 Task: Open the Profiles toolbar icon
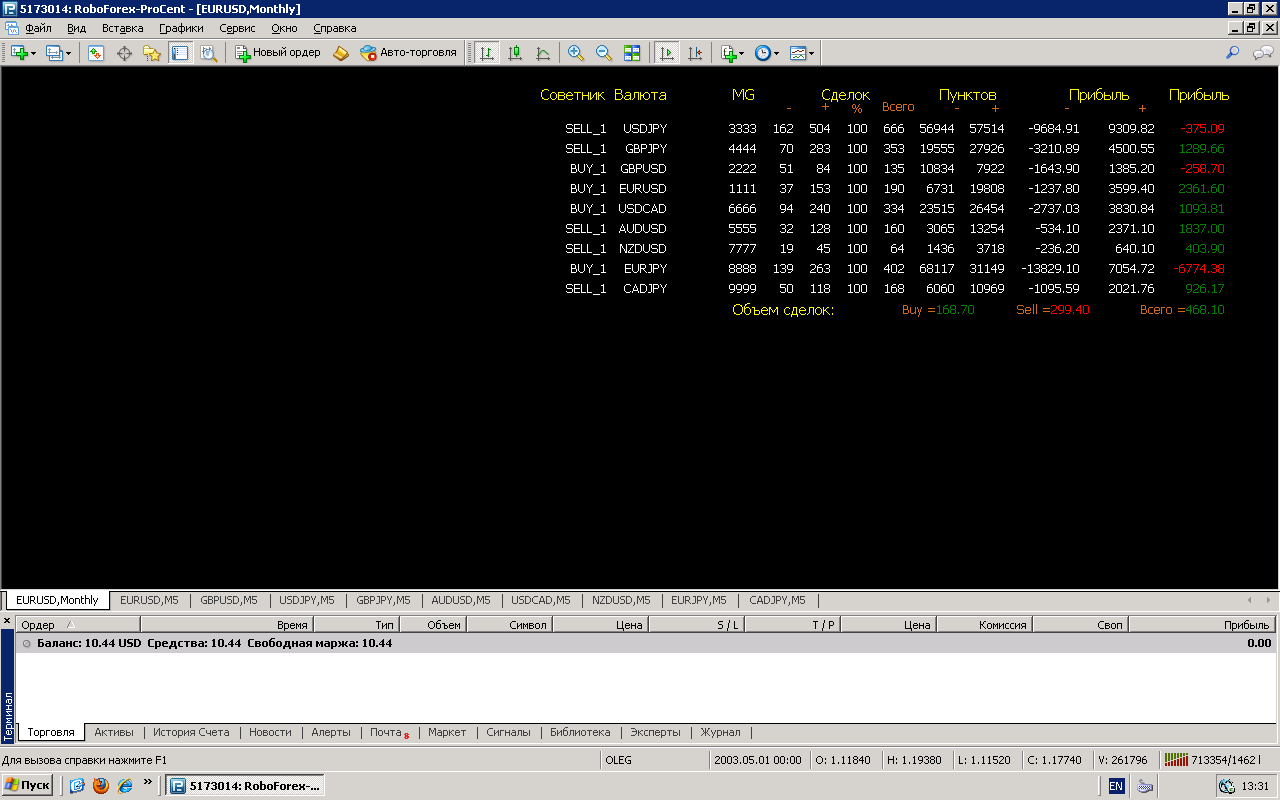tap(54, 53)
